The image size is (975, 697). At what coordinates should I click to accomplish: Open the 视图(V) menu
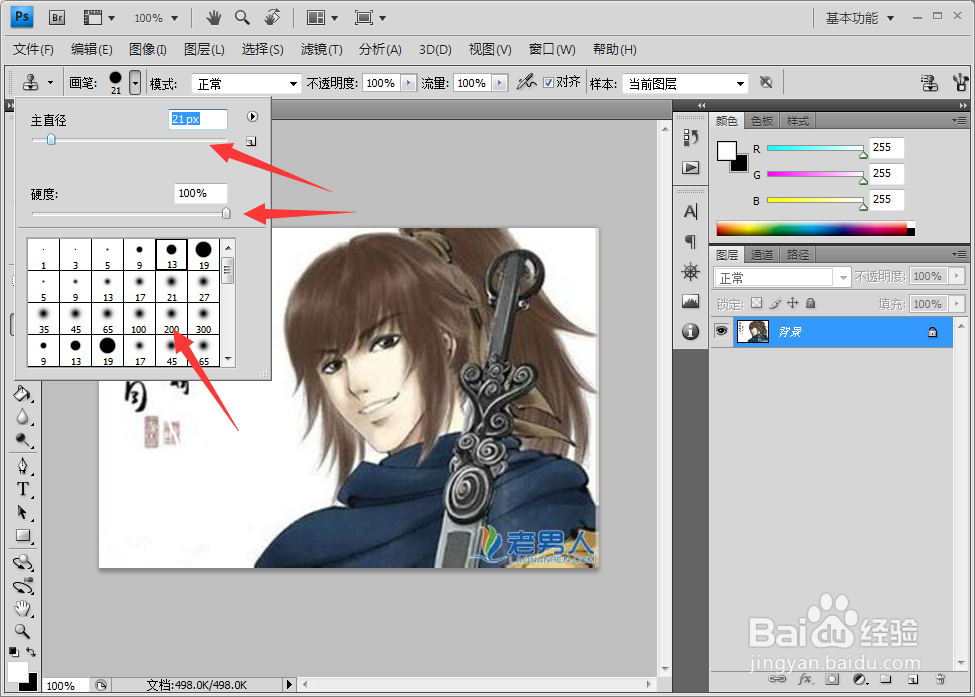(x=490, y=49)
